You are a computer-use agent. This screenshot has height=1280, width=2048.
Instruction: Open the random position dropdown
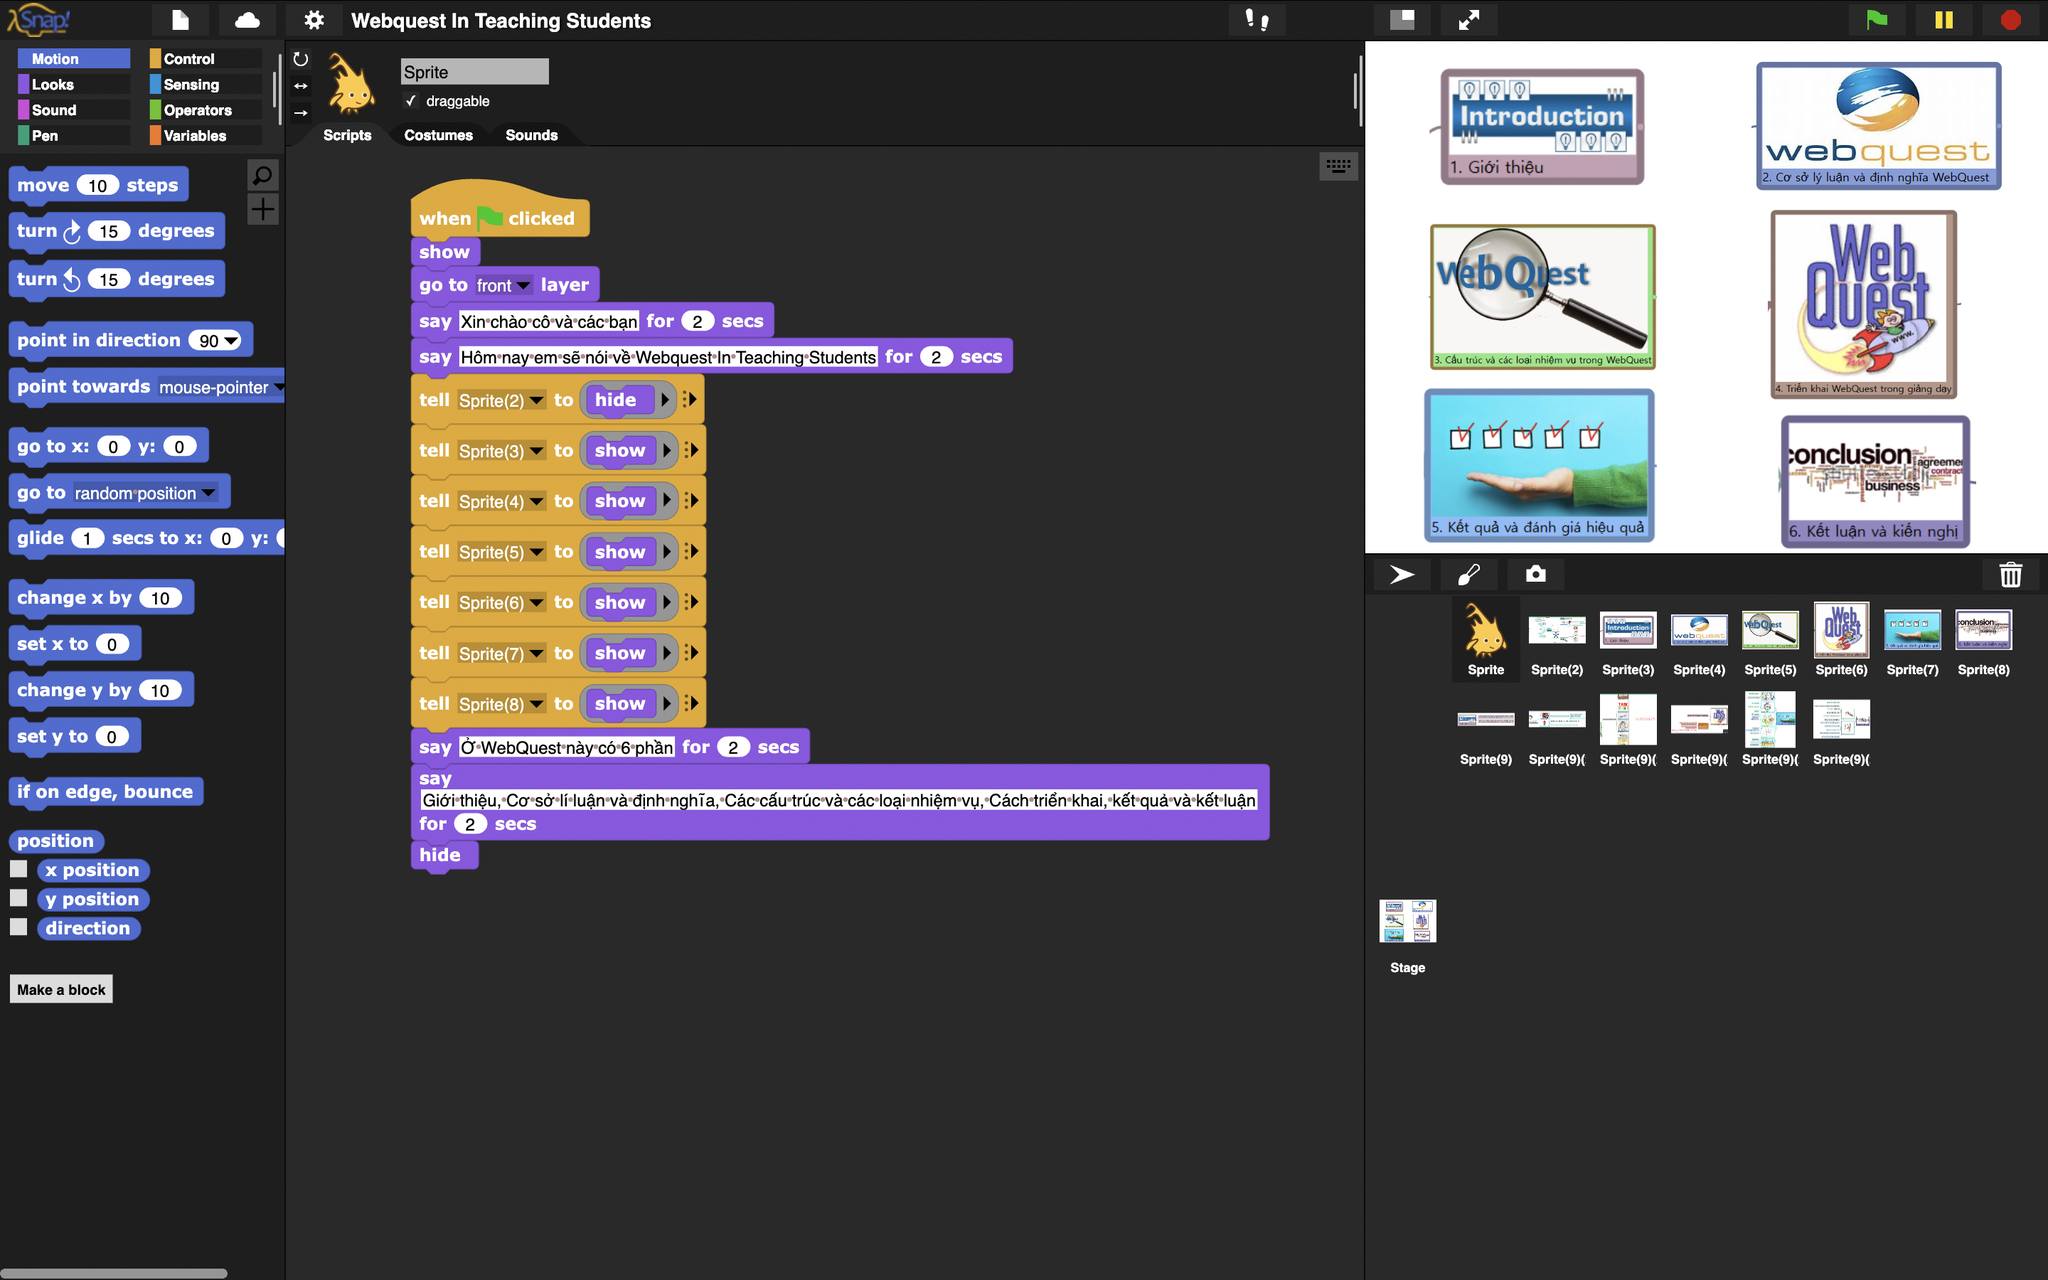(x=208, y=493)
